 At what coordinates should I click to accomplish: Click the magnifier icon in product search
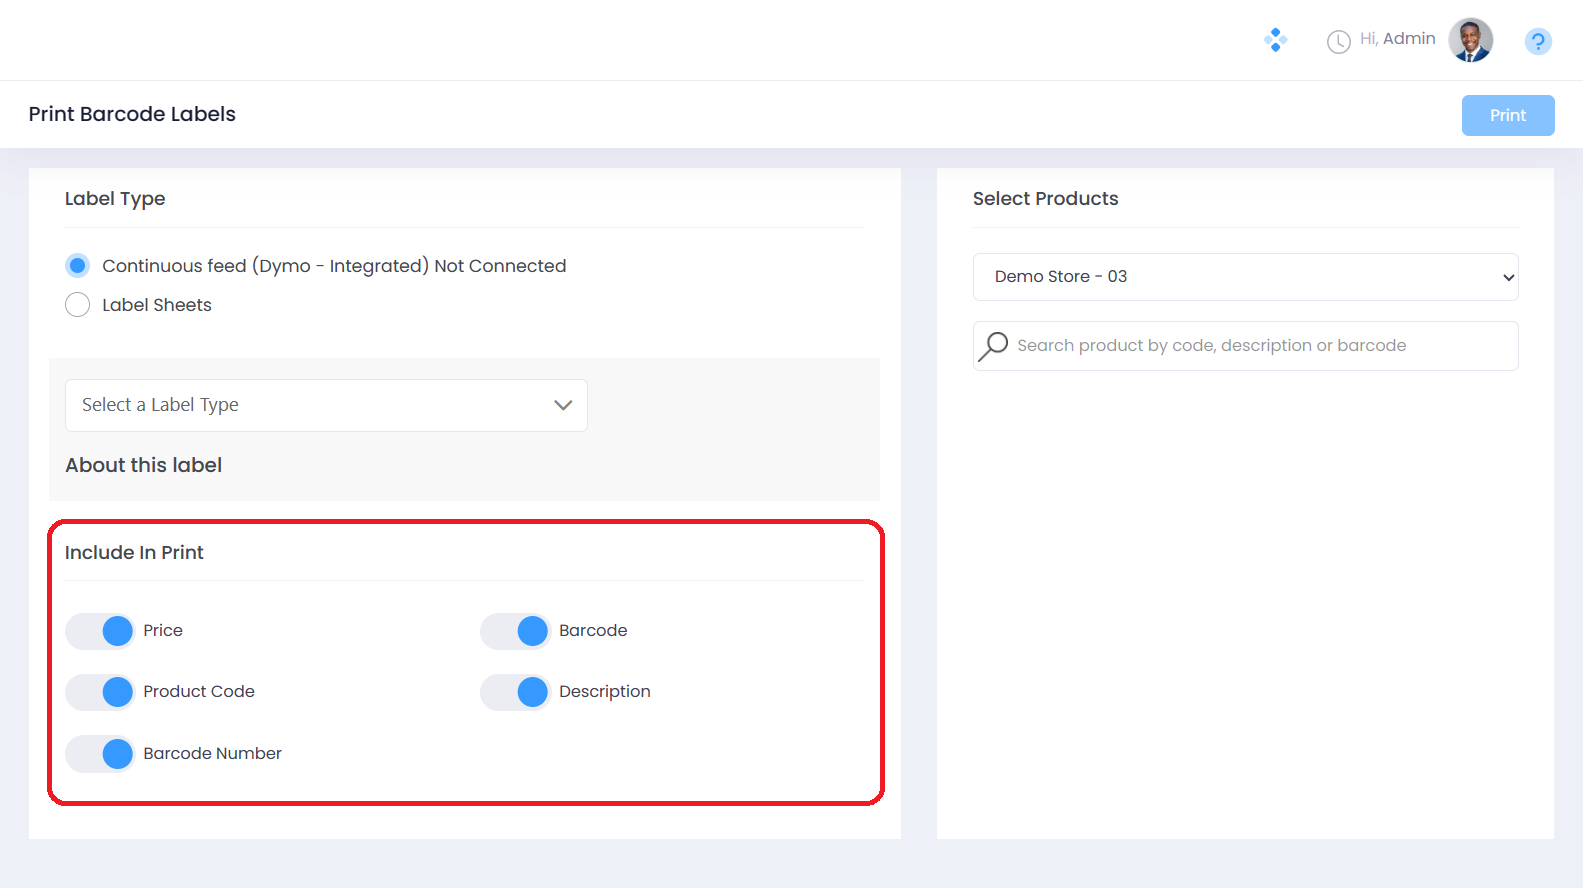tap(993, 346)
